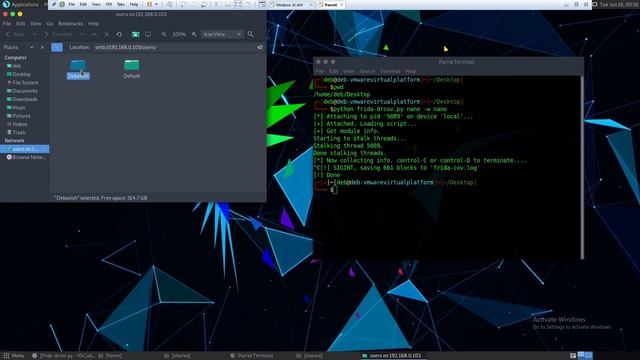
Task: Clear the location field with end icon
Action: point(260,47)
